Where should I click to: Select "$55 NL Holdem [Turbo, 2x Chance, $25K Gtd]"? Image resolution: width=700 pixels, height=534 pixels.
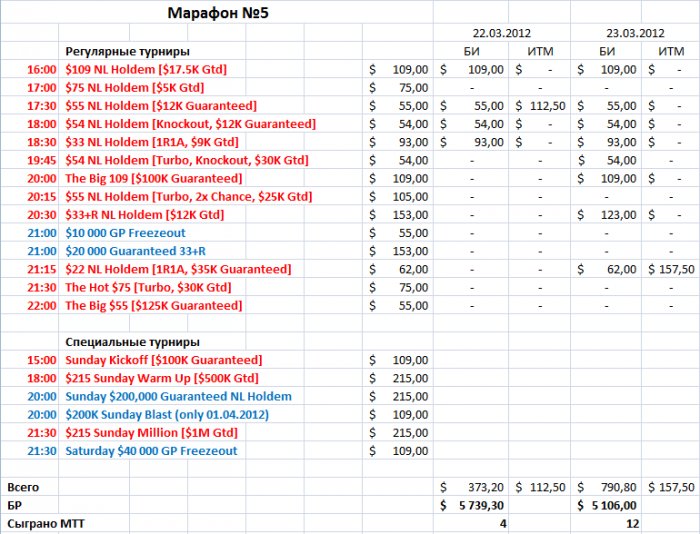point(189,196)
